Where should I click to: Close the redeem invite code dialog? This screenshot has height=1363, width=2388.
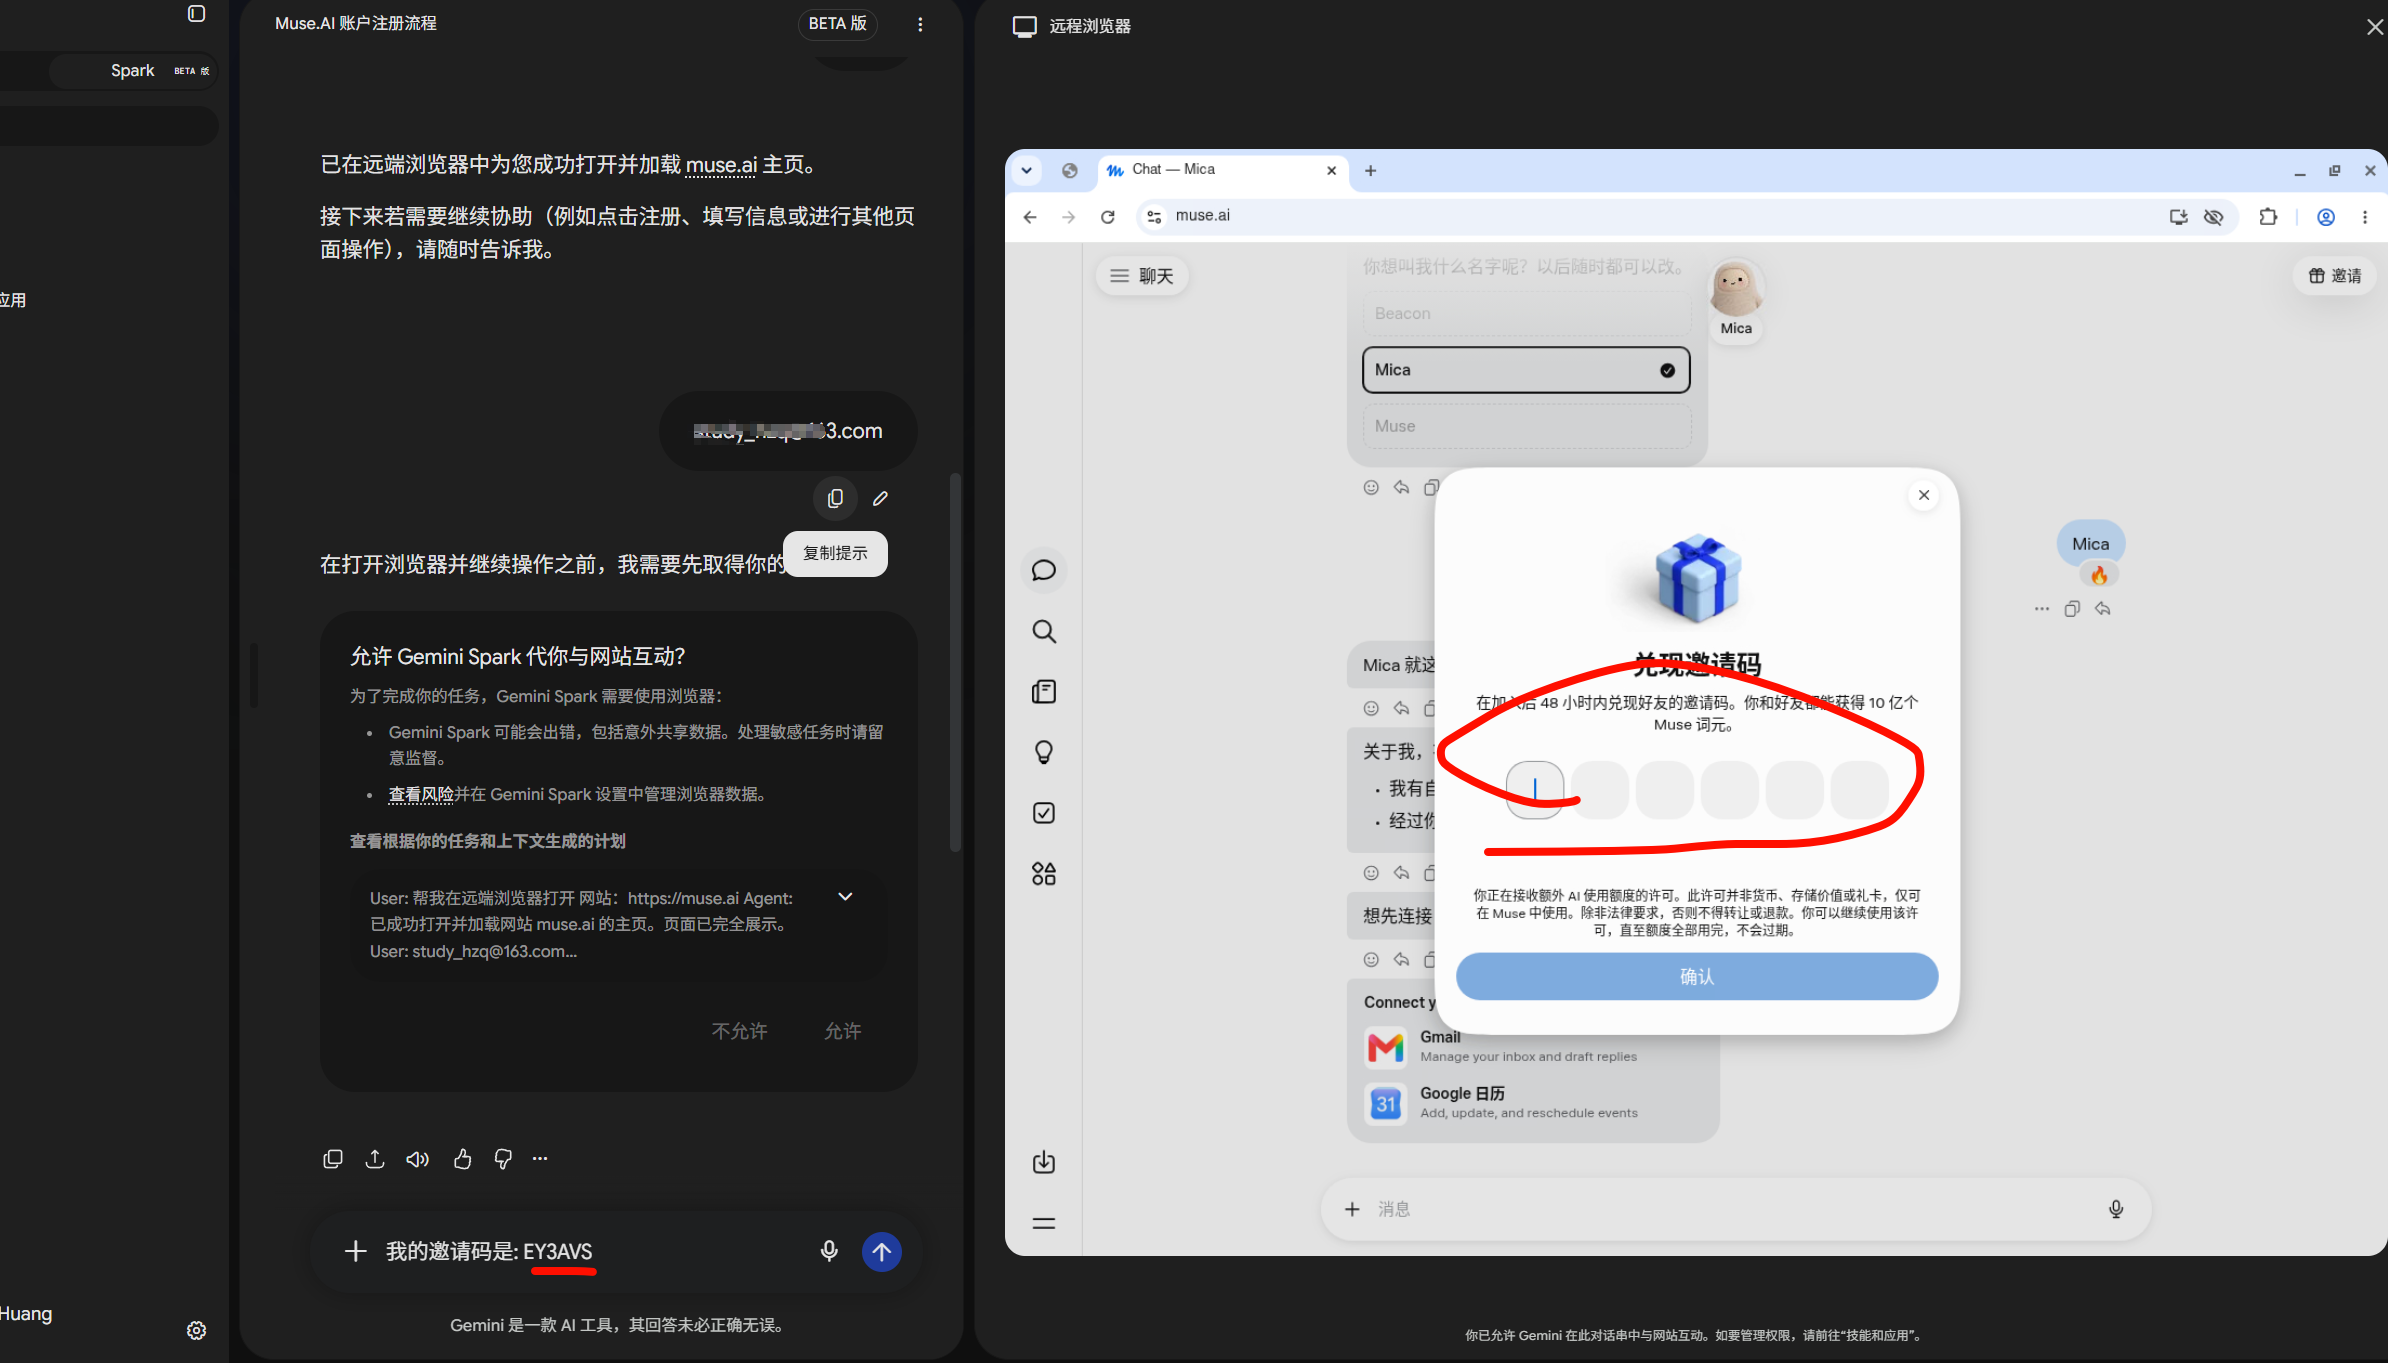[1924, 495]
